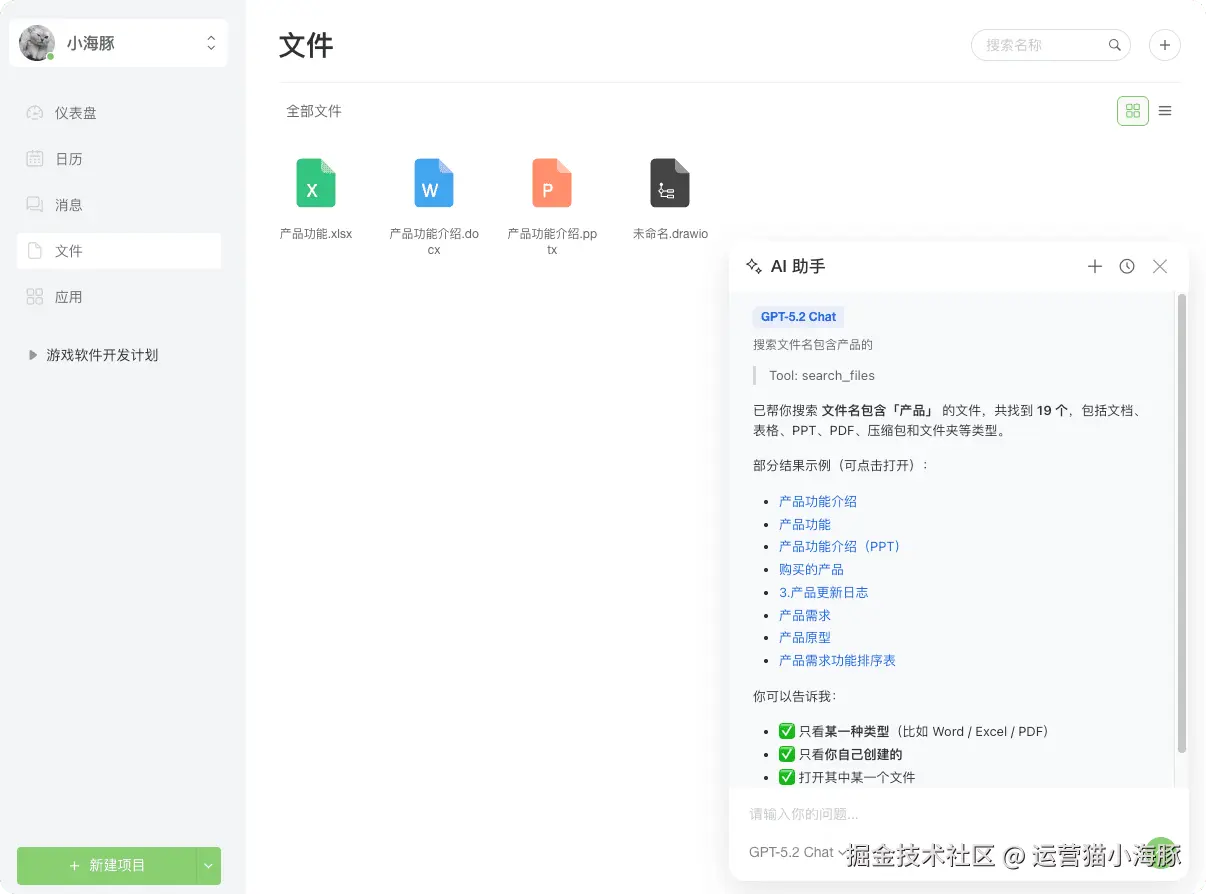Click the 文件 document icon in sidebar
This screenshot has height=894, width=1206.
coord(35,251)
